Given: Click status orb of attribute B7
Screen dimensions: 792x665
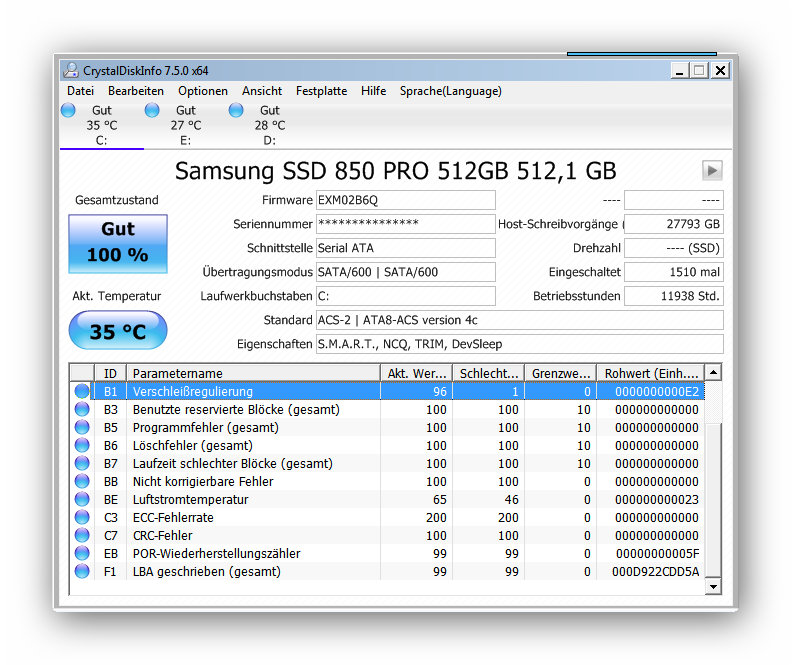Looking at the screenshot, I should (82, 463).
